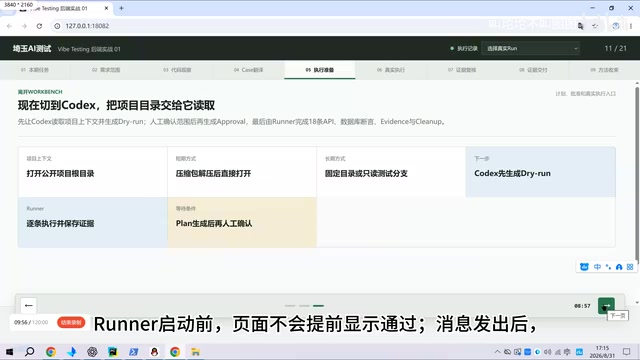Click the browser back arrow
This screenshot has height=360, width=640.
point(9,26)
